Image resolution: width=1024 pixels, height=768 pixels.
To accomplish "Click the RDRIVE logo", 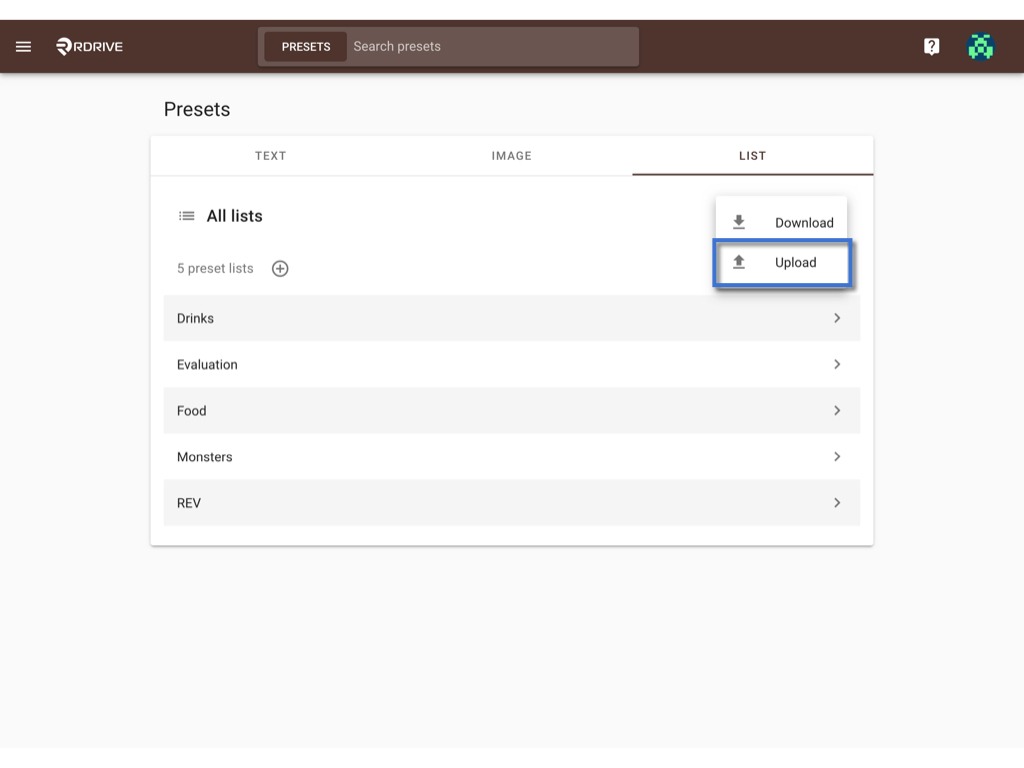I will [x=89, y=46].
